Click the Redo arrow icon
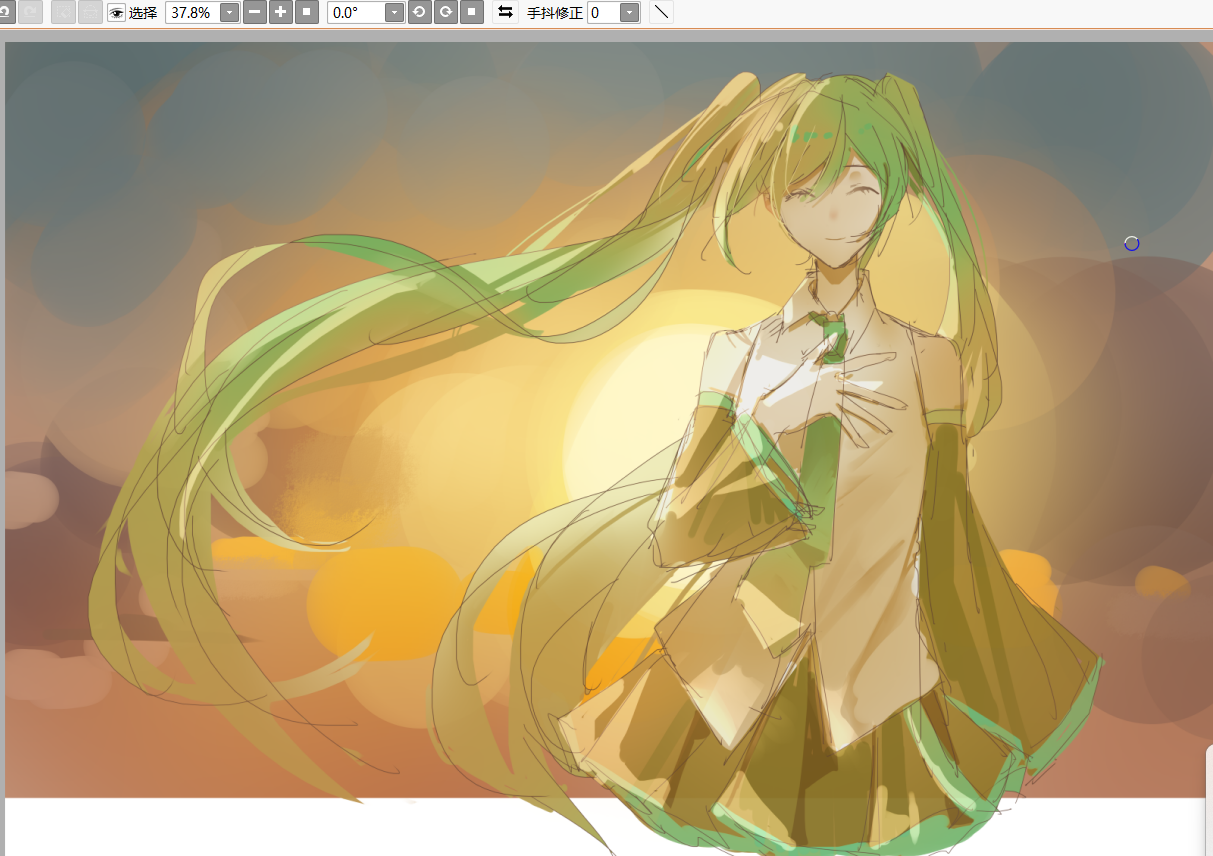The height and width of the screenshot is (856, 1213). click(x=30, y=12)
